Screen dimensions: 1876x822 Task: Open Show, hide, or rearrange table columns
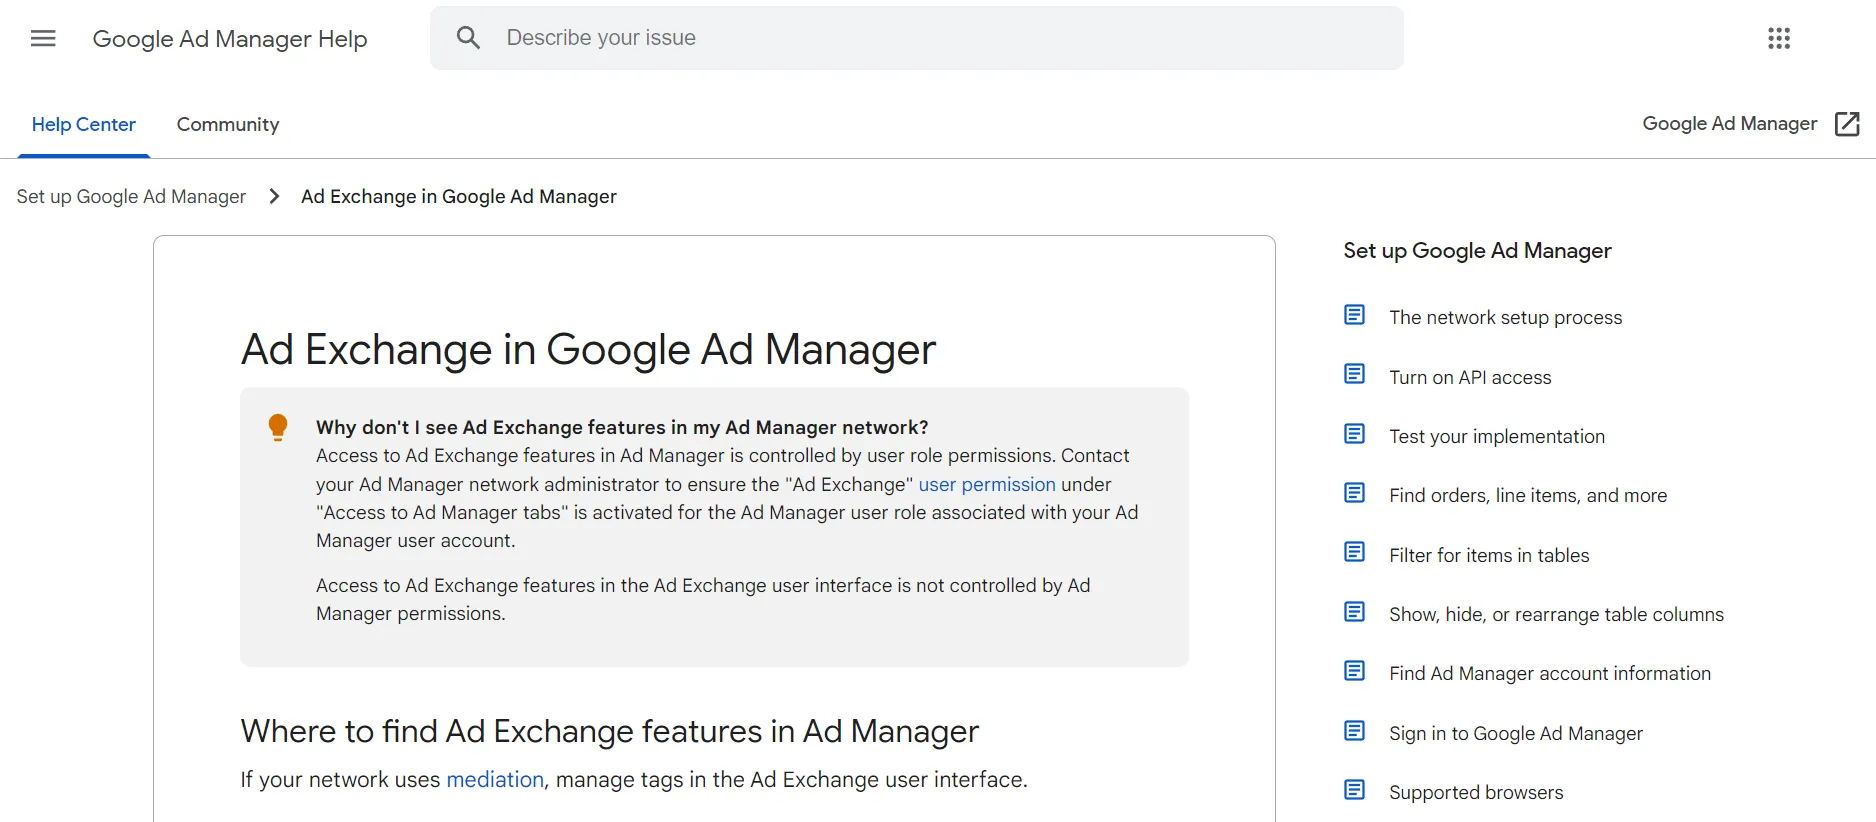(1556, 615)
